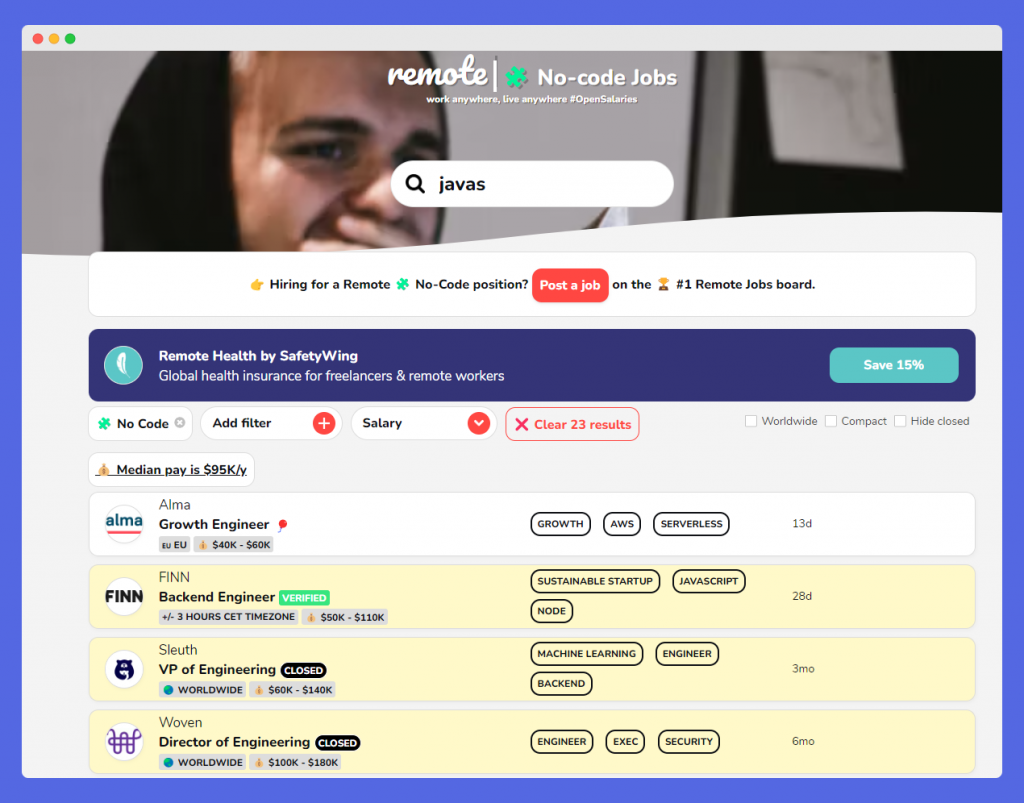The width and height of the screenshot is (1024, 803).
Task: Open the Woven company logo
Action: [124, 742]
